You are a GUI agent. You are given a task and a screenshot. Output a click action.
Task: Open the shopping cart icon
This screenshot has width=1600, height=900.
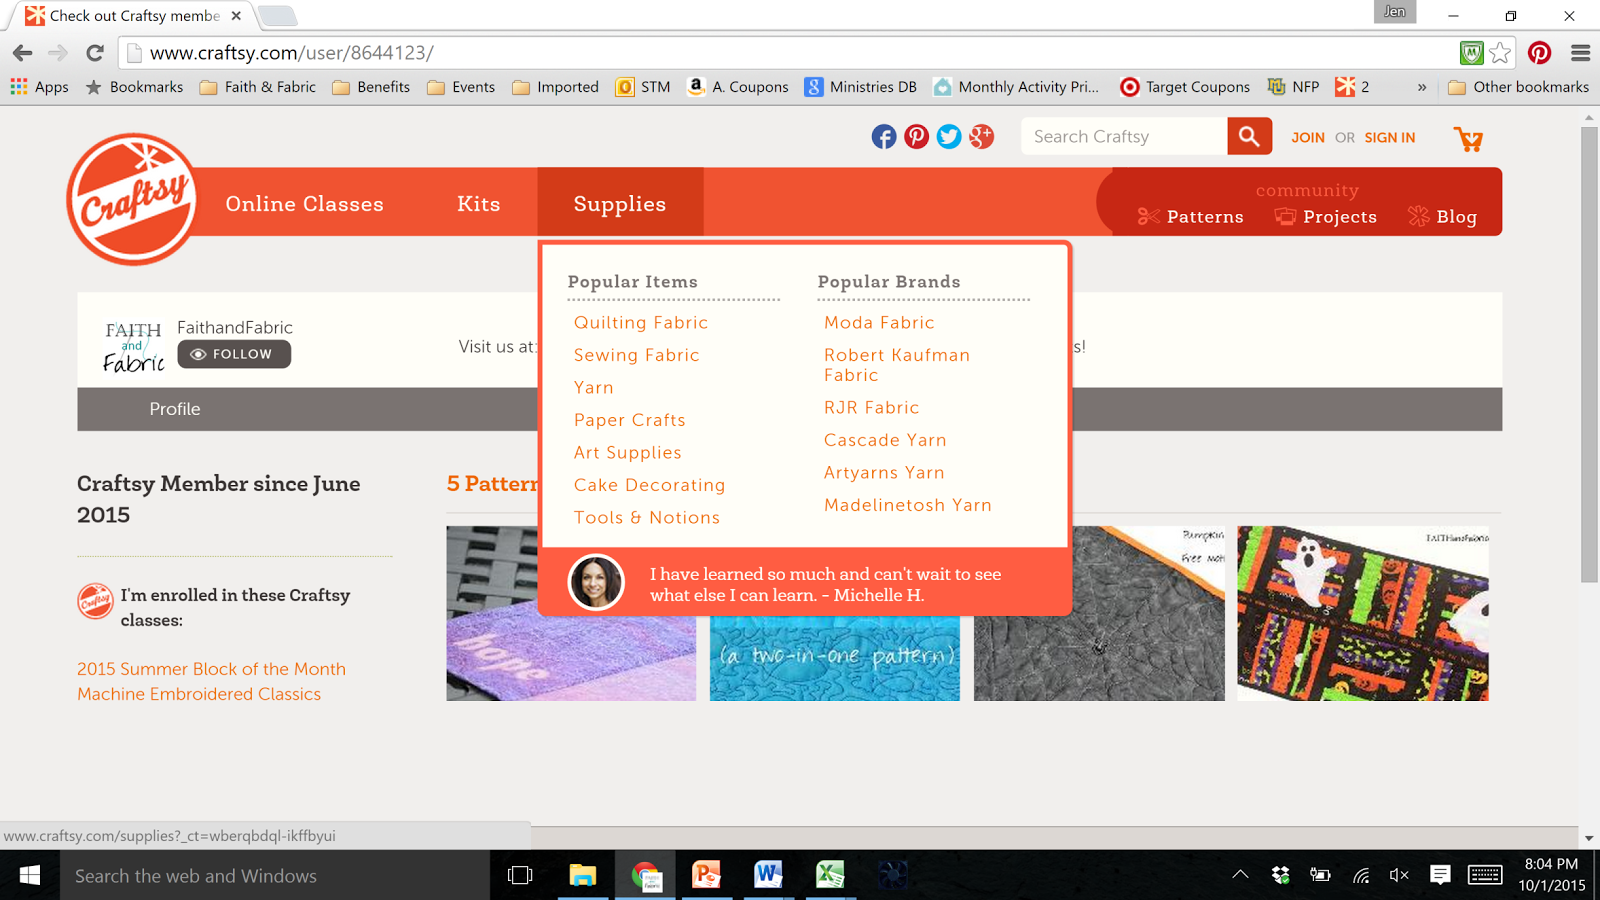tap(1468, 138)
